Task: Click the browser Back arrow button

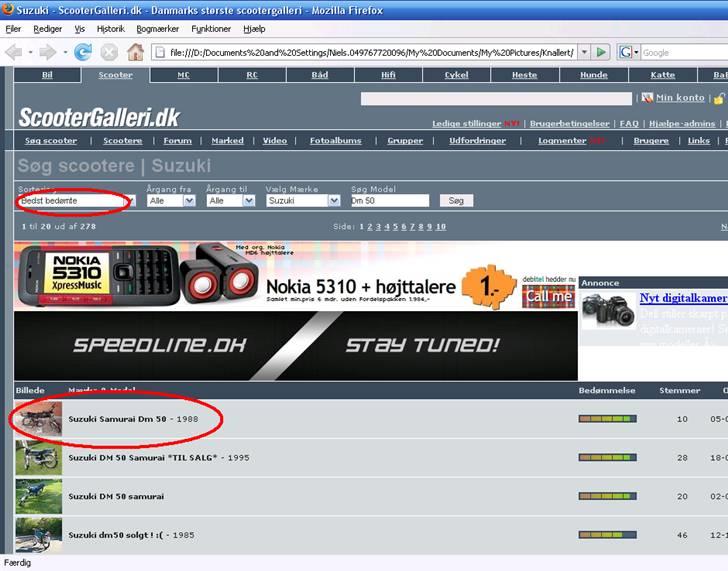Action: click(14, 52)
